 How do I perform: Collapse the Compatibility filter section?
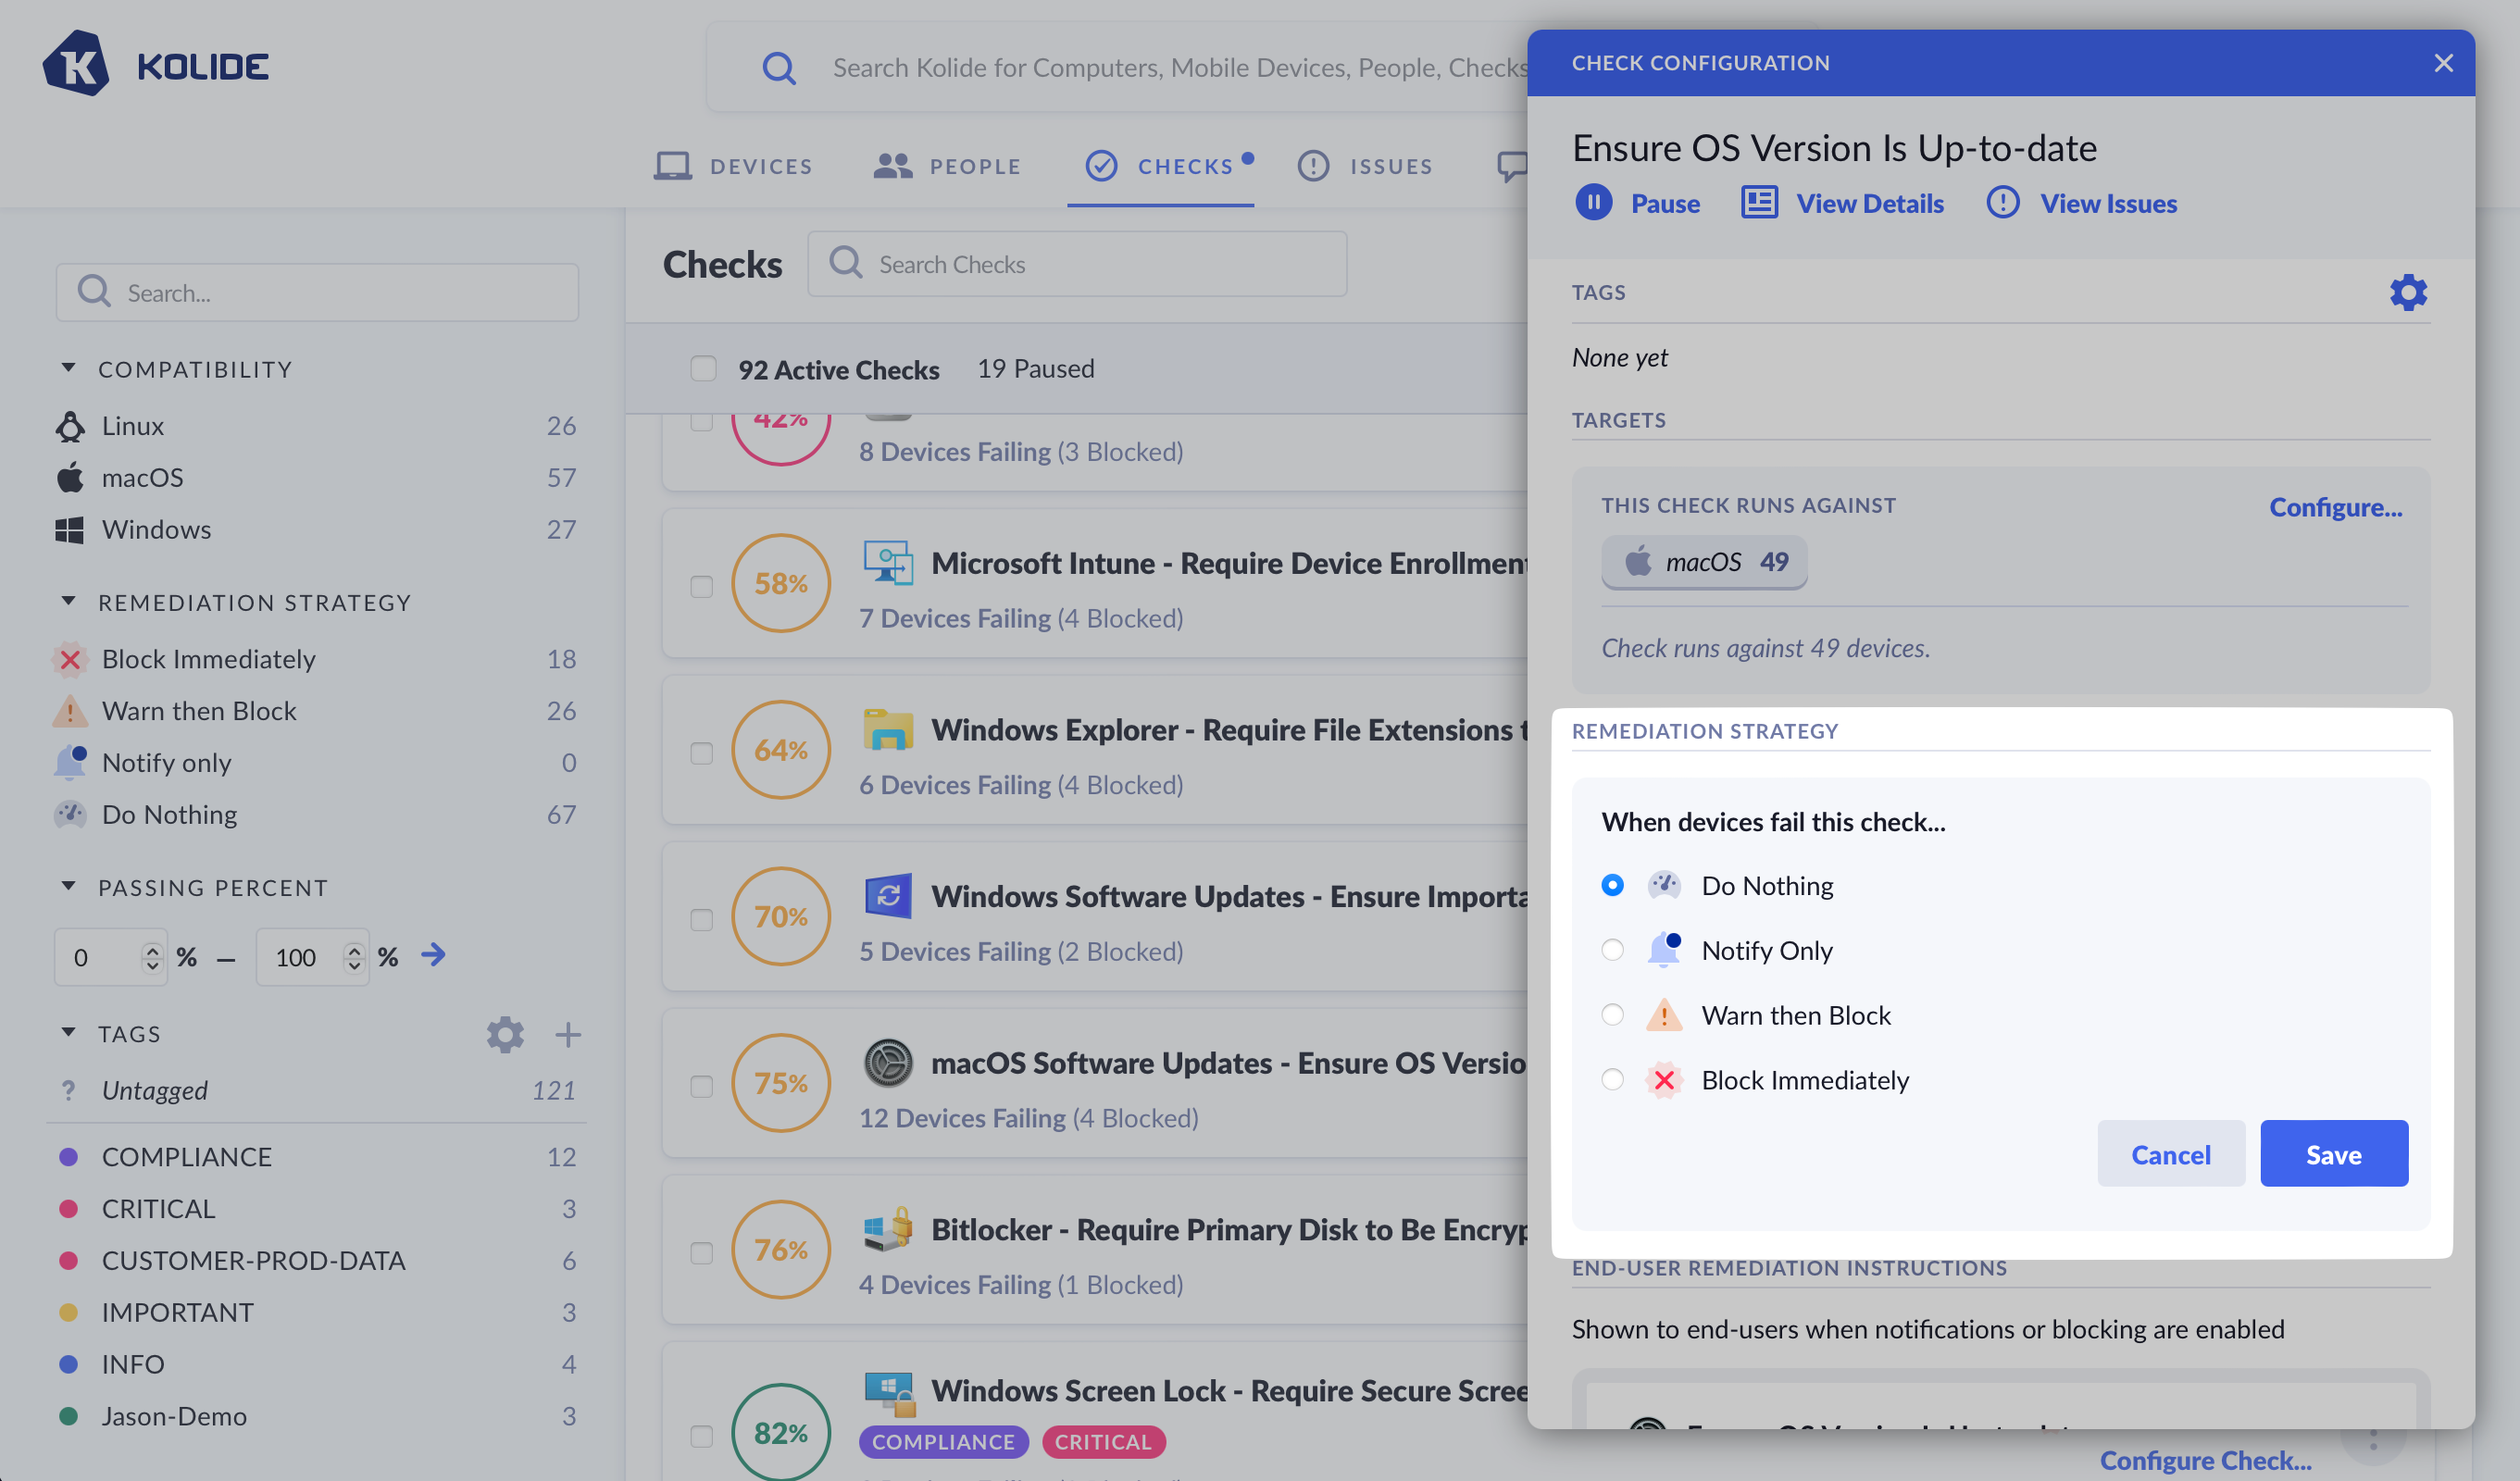tap(68, 369)
